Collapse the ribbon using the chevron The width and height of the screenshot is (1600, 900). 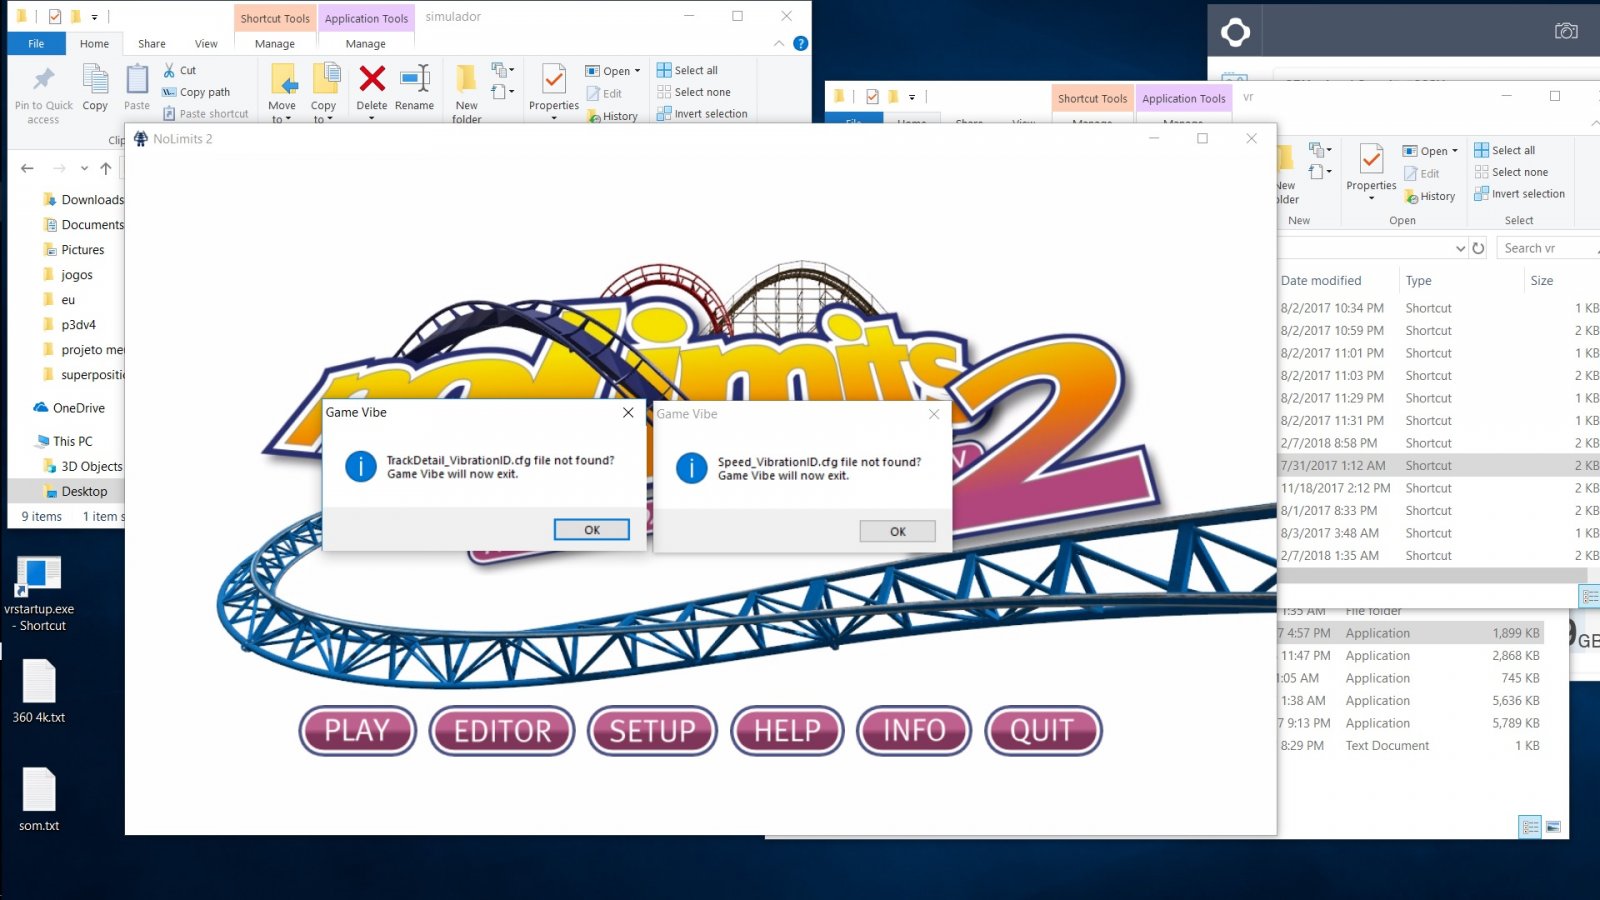coord(779,44)
